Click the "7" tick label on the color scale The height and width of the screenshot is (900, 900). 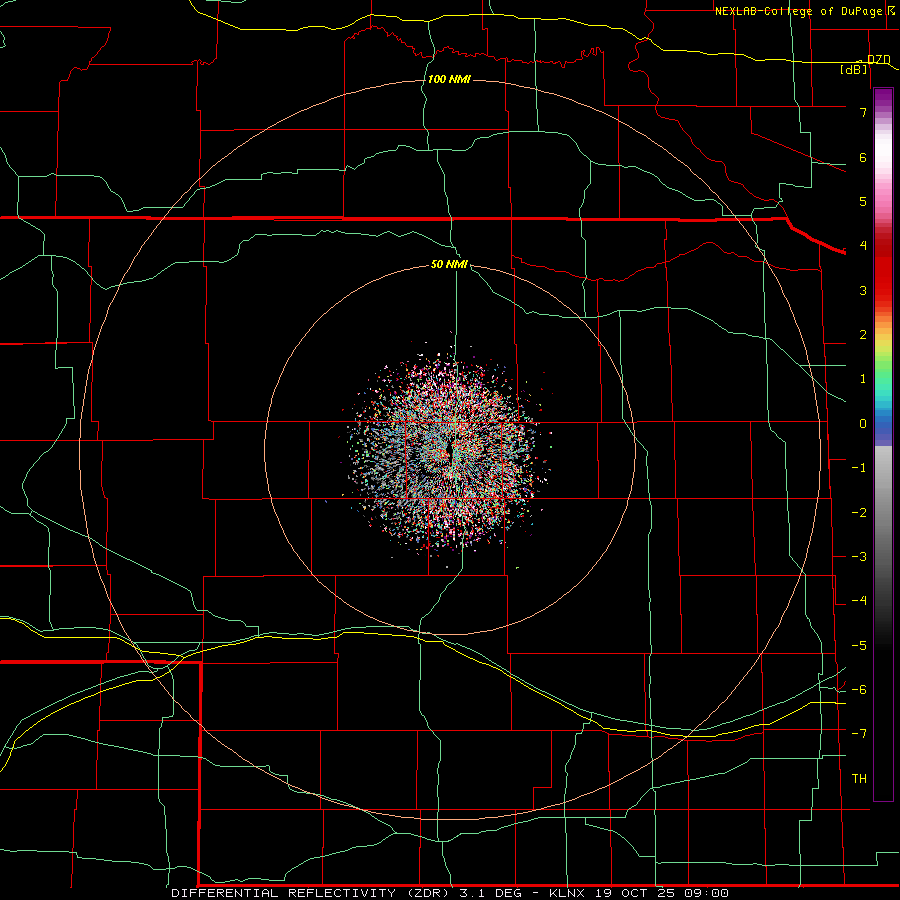[x=863, y=112]
